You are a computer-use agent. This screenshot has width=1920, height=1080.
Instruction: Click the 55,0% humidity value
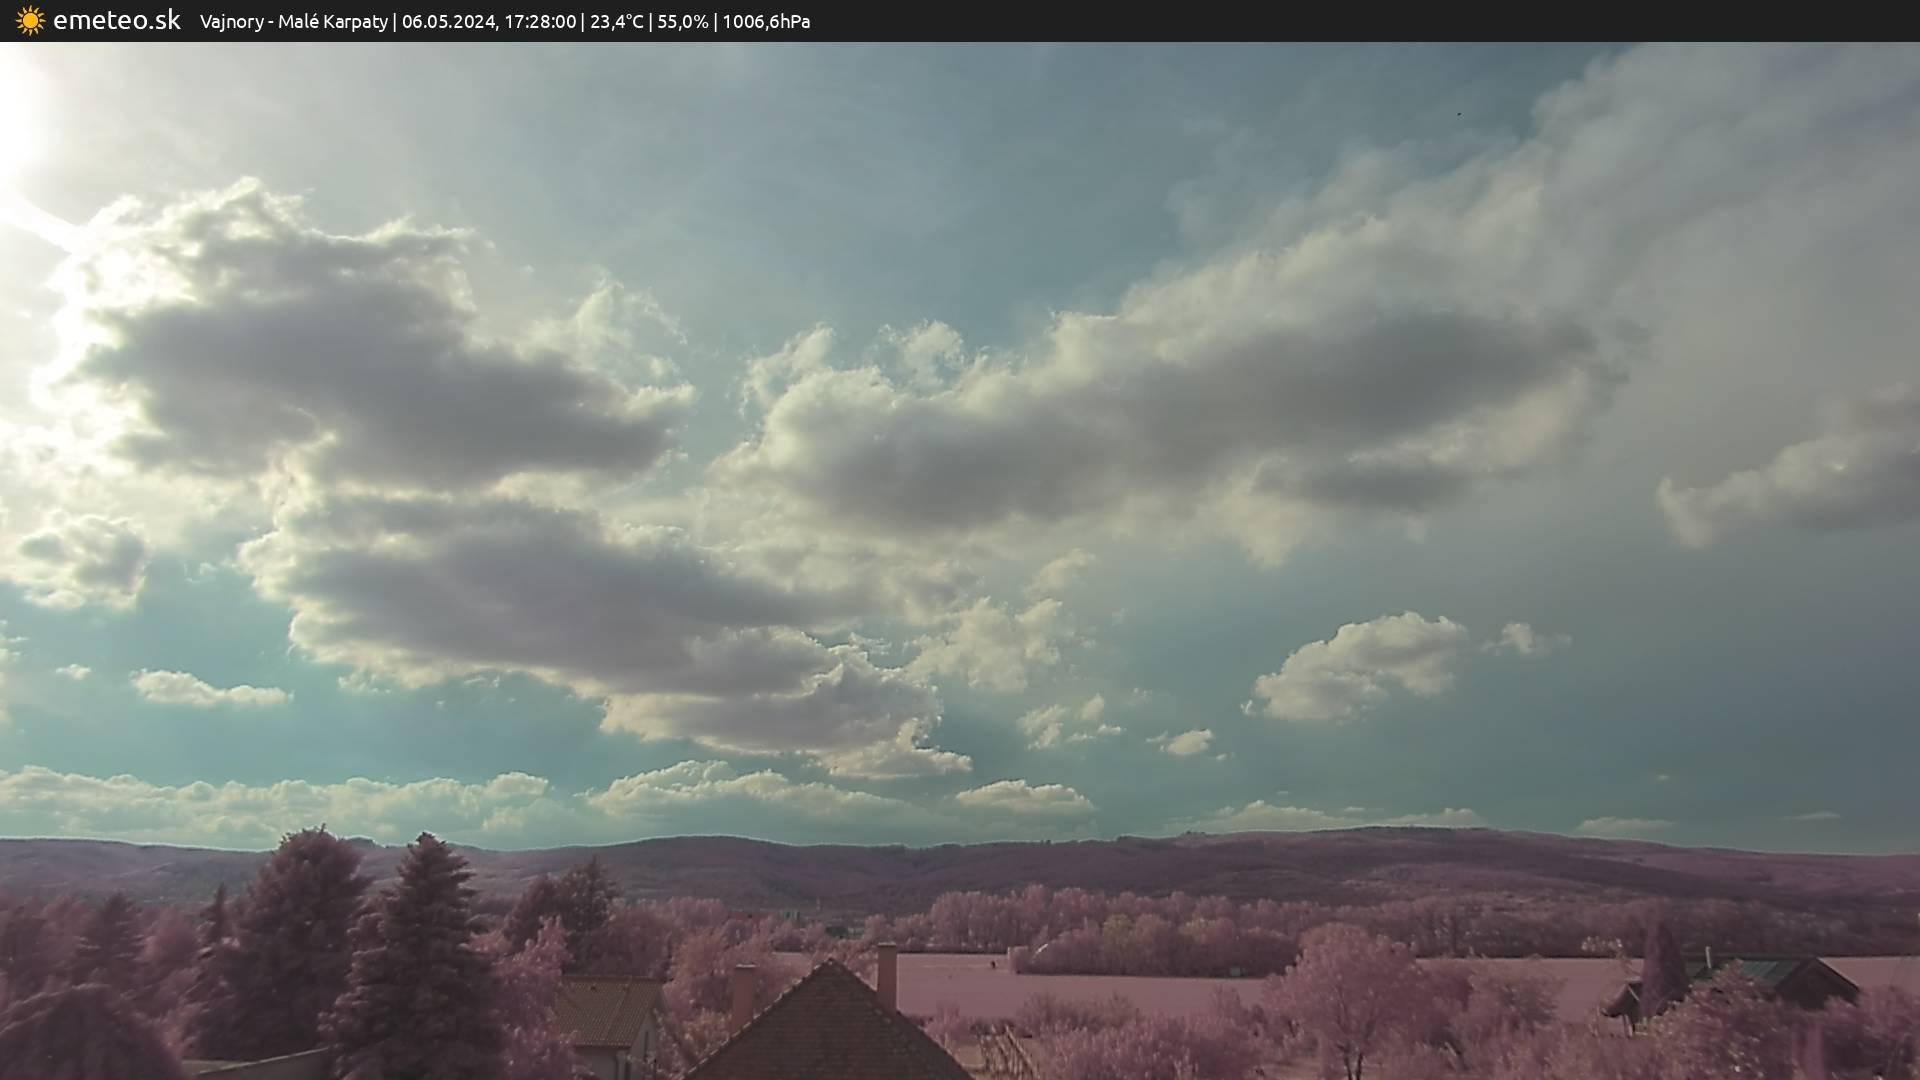point(682,22)
